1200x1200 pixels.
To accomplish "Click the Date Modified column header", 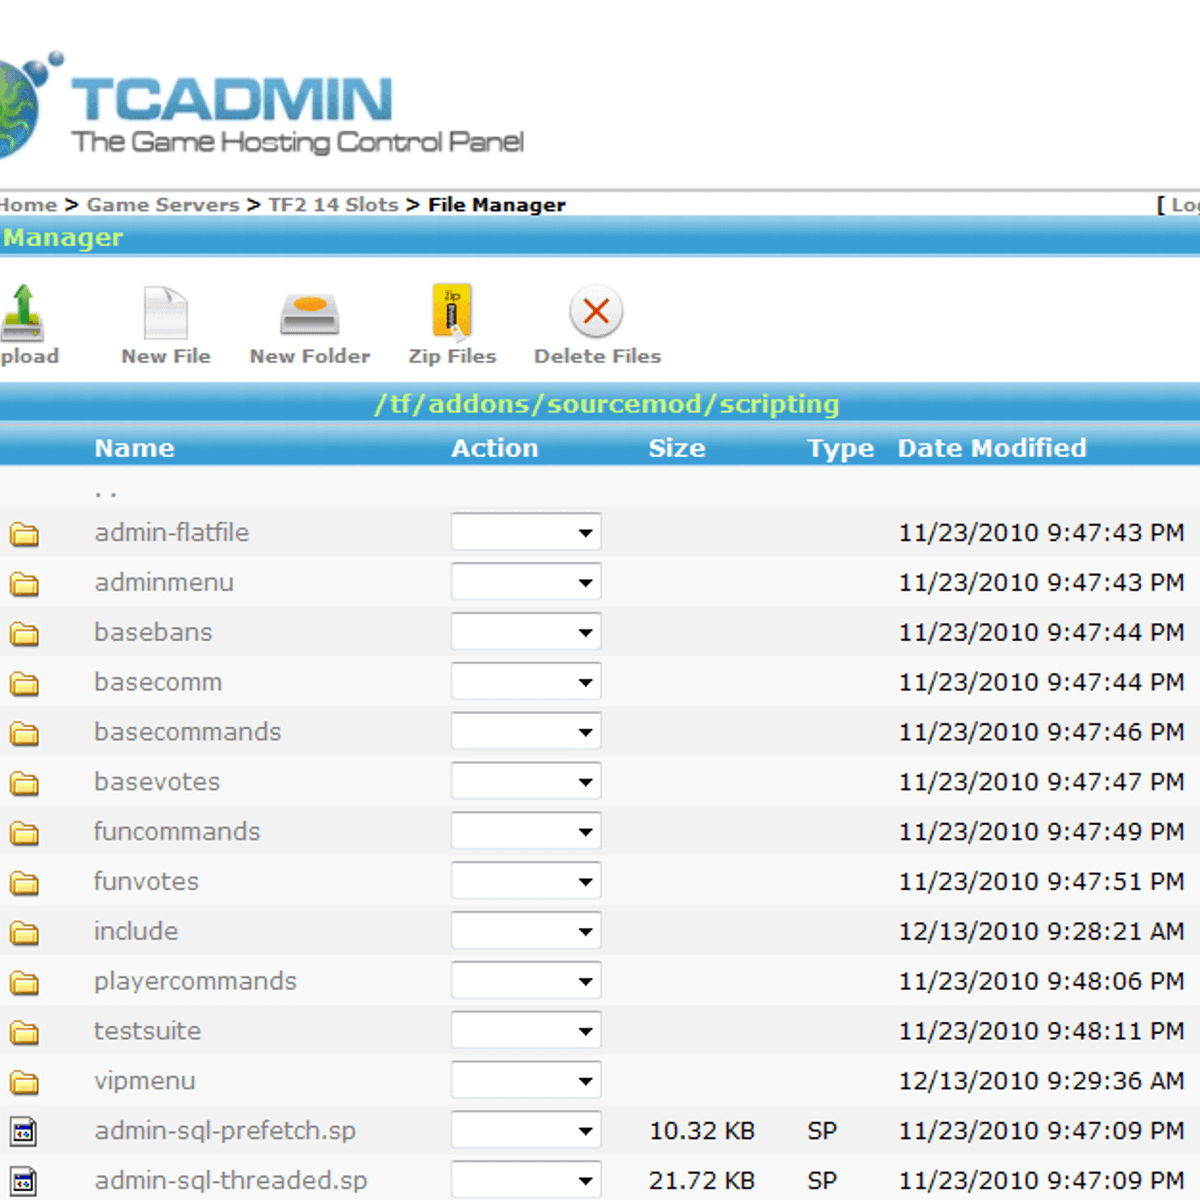I will click(992, 448).
